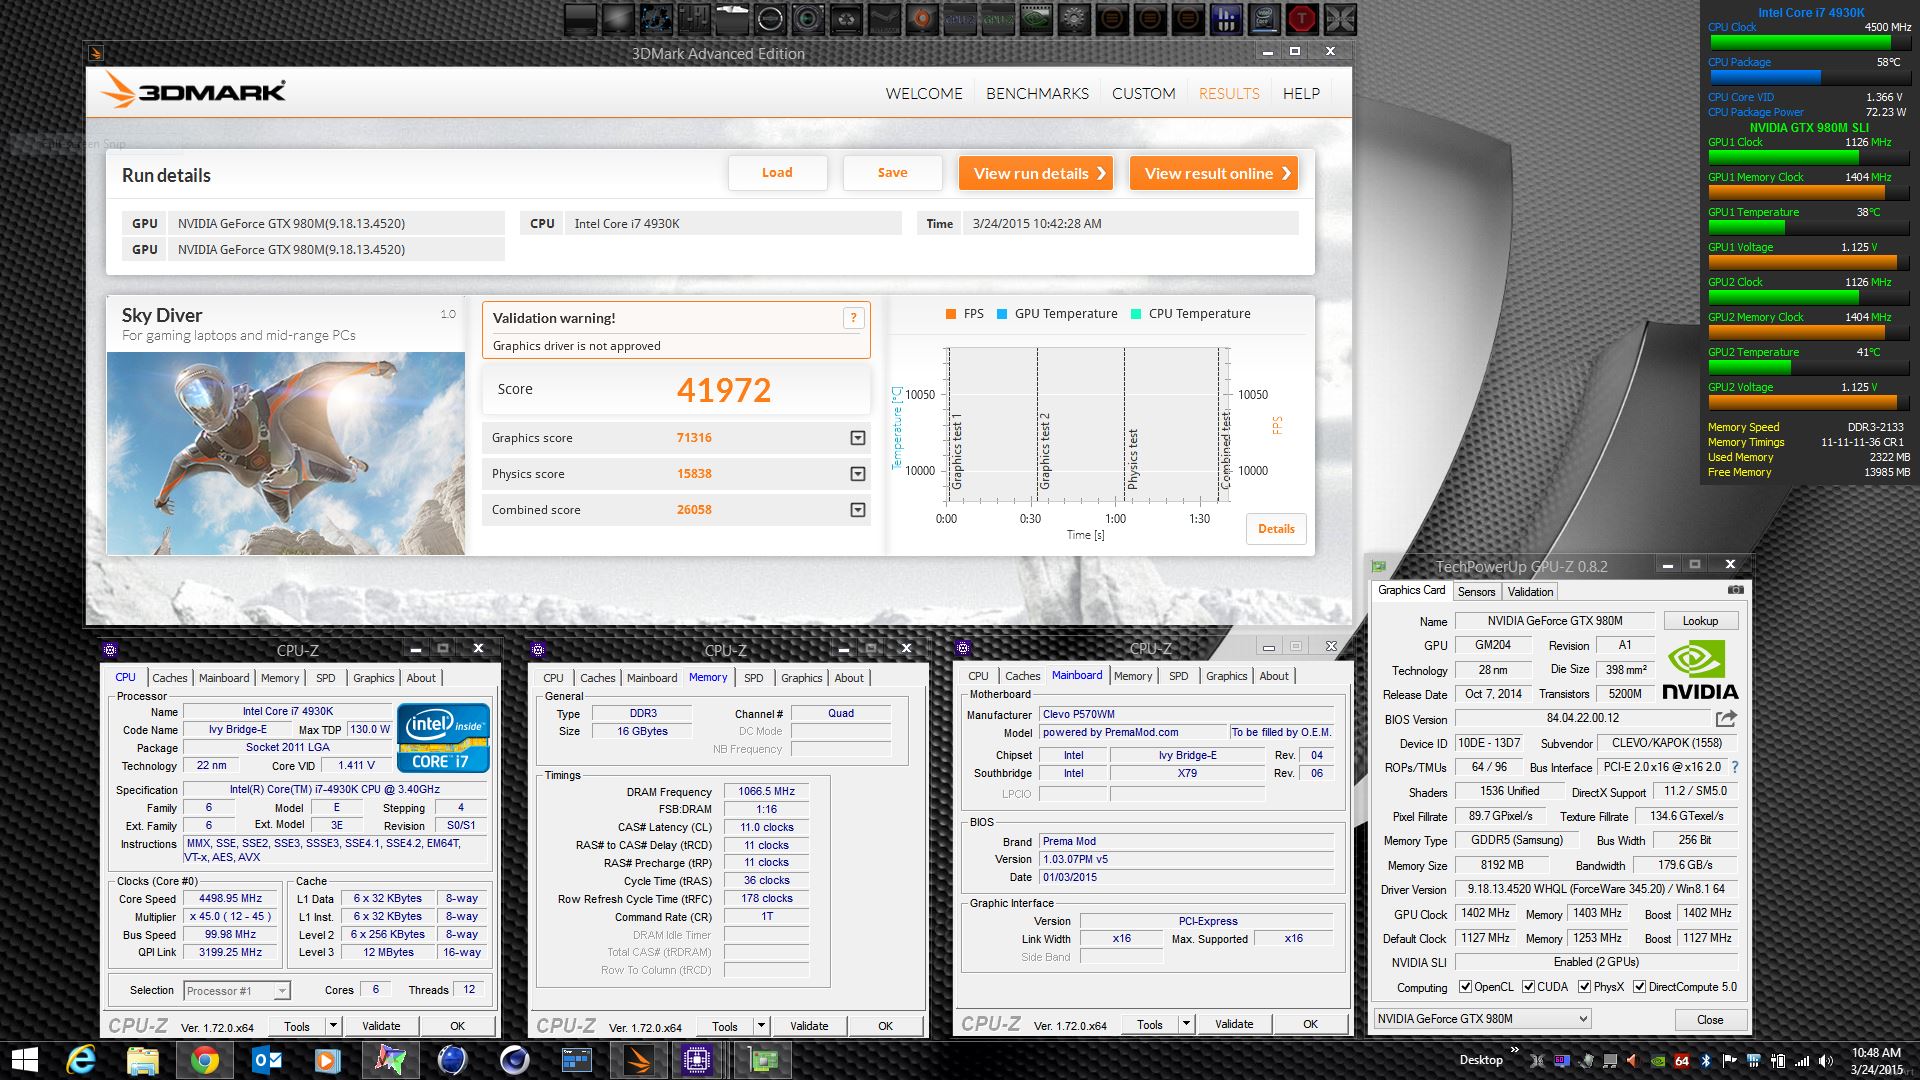Toggle the DirectCompute 5.0 checkbox
Image resolution: width=1920 pixels, height=1080 pixels.
pyautogui.click(x=1639, y=987)
